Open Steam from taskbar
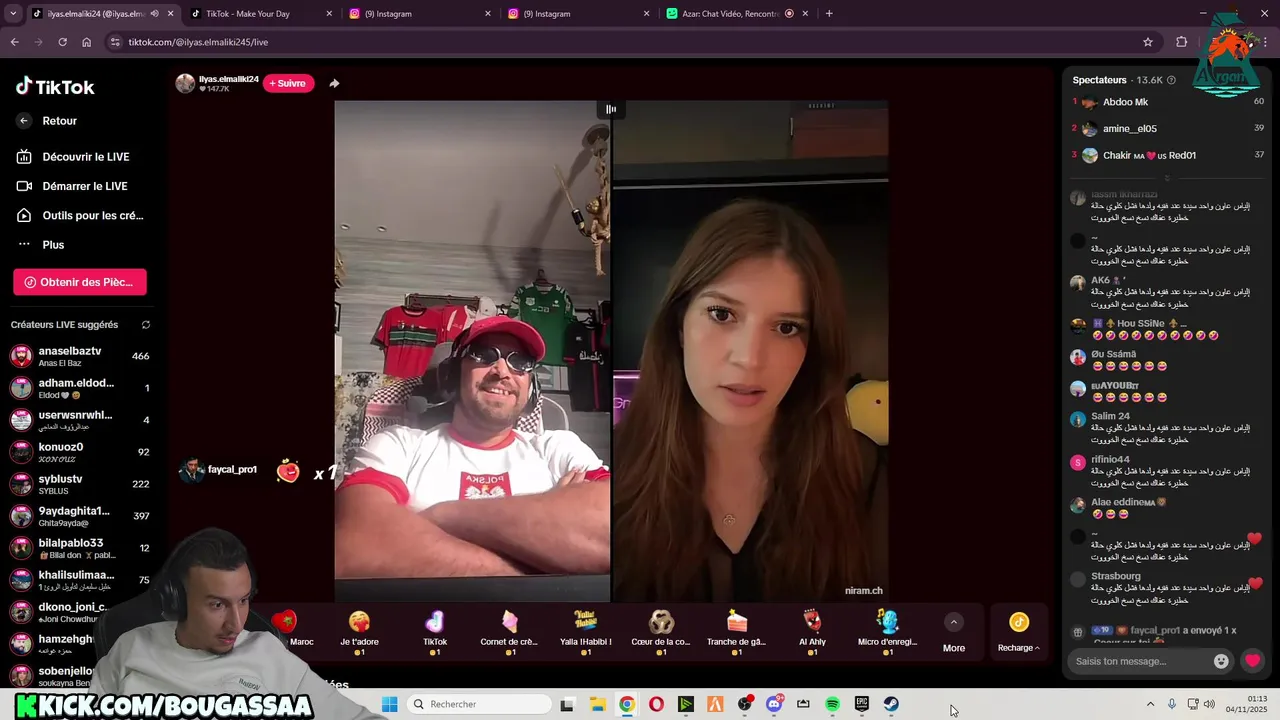This screenshot has height=720, width=1280. click(x=891, y=704)
